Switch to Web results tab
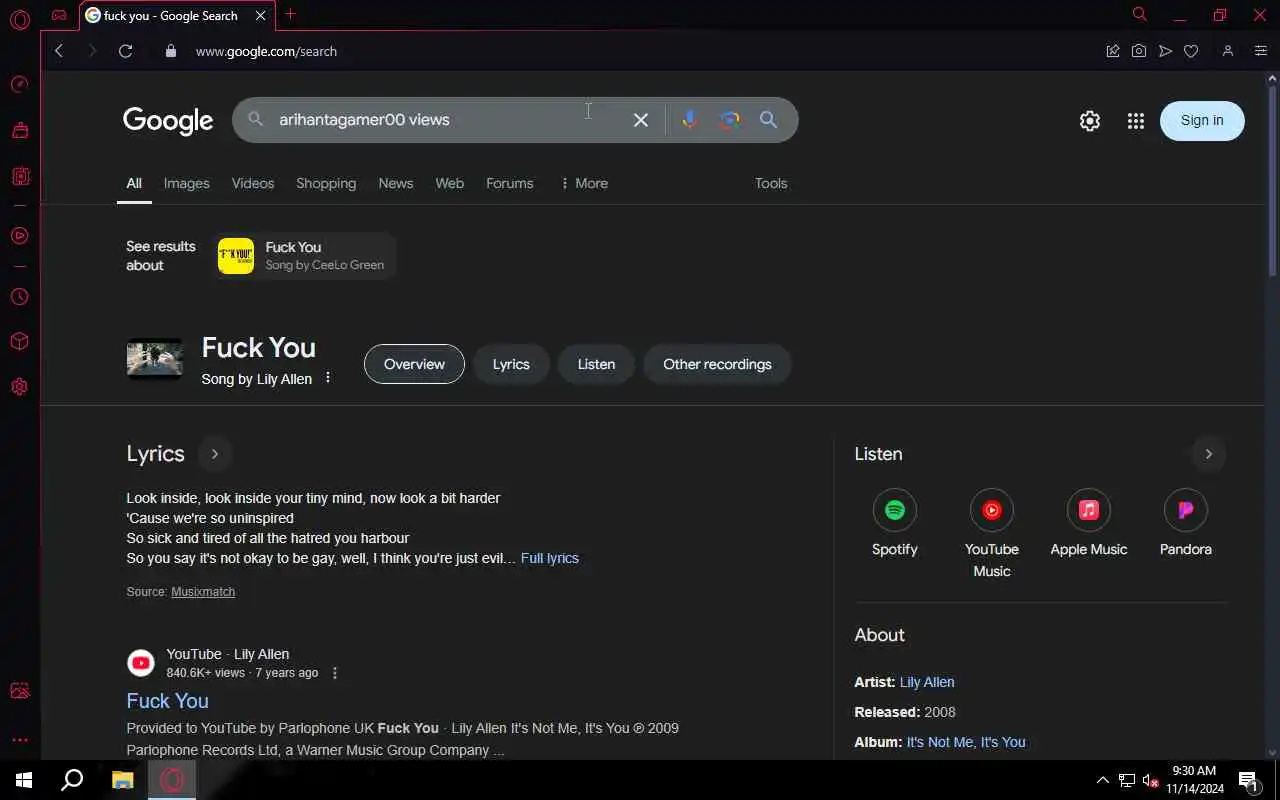Viewport: 1280px width, 800px height. [x=450, y=183]
